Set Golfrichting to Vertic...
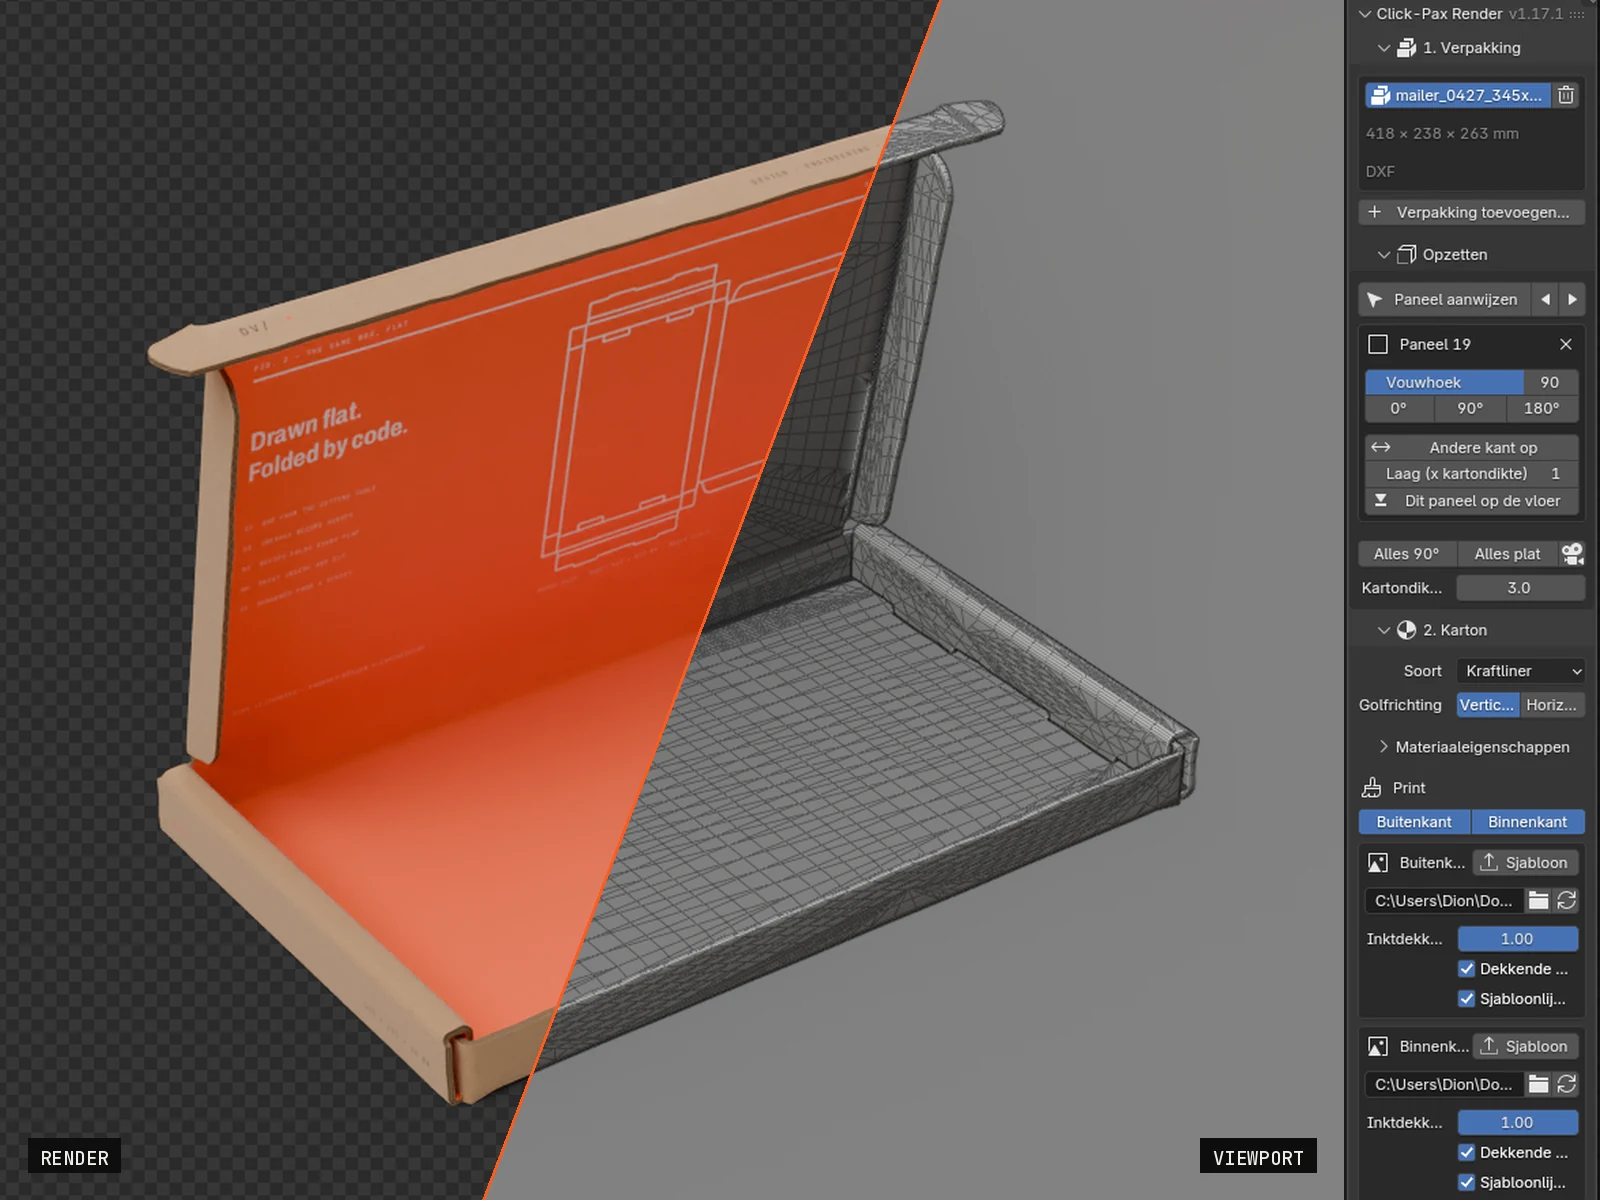 (x=1487, y=705)
